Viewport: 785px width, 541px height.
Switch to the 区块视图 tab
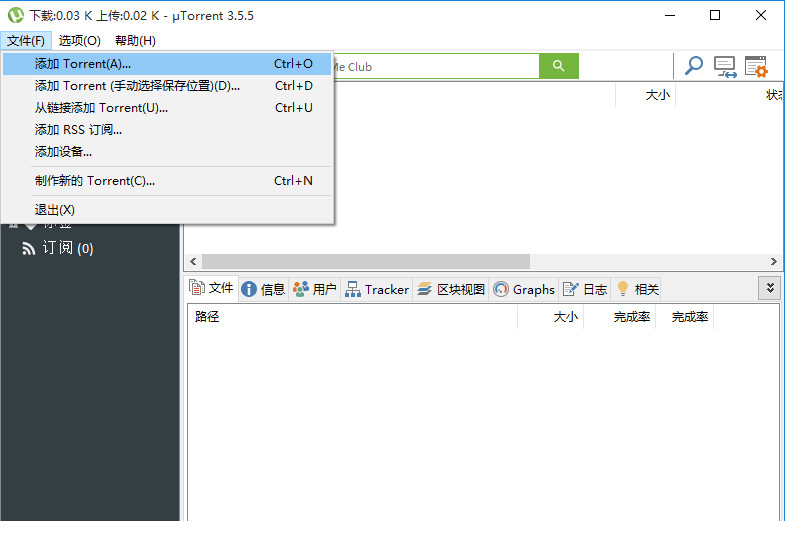click(x=451, y=289)
